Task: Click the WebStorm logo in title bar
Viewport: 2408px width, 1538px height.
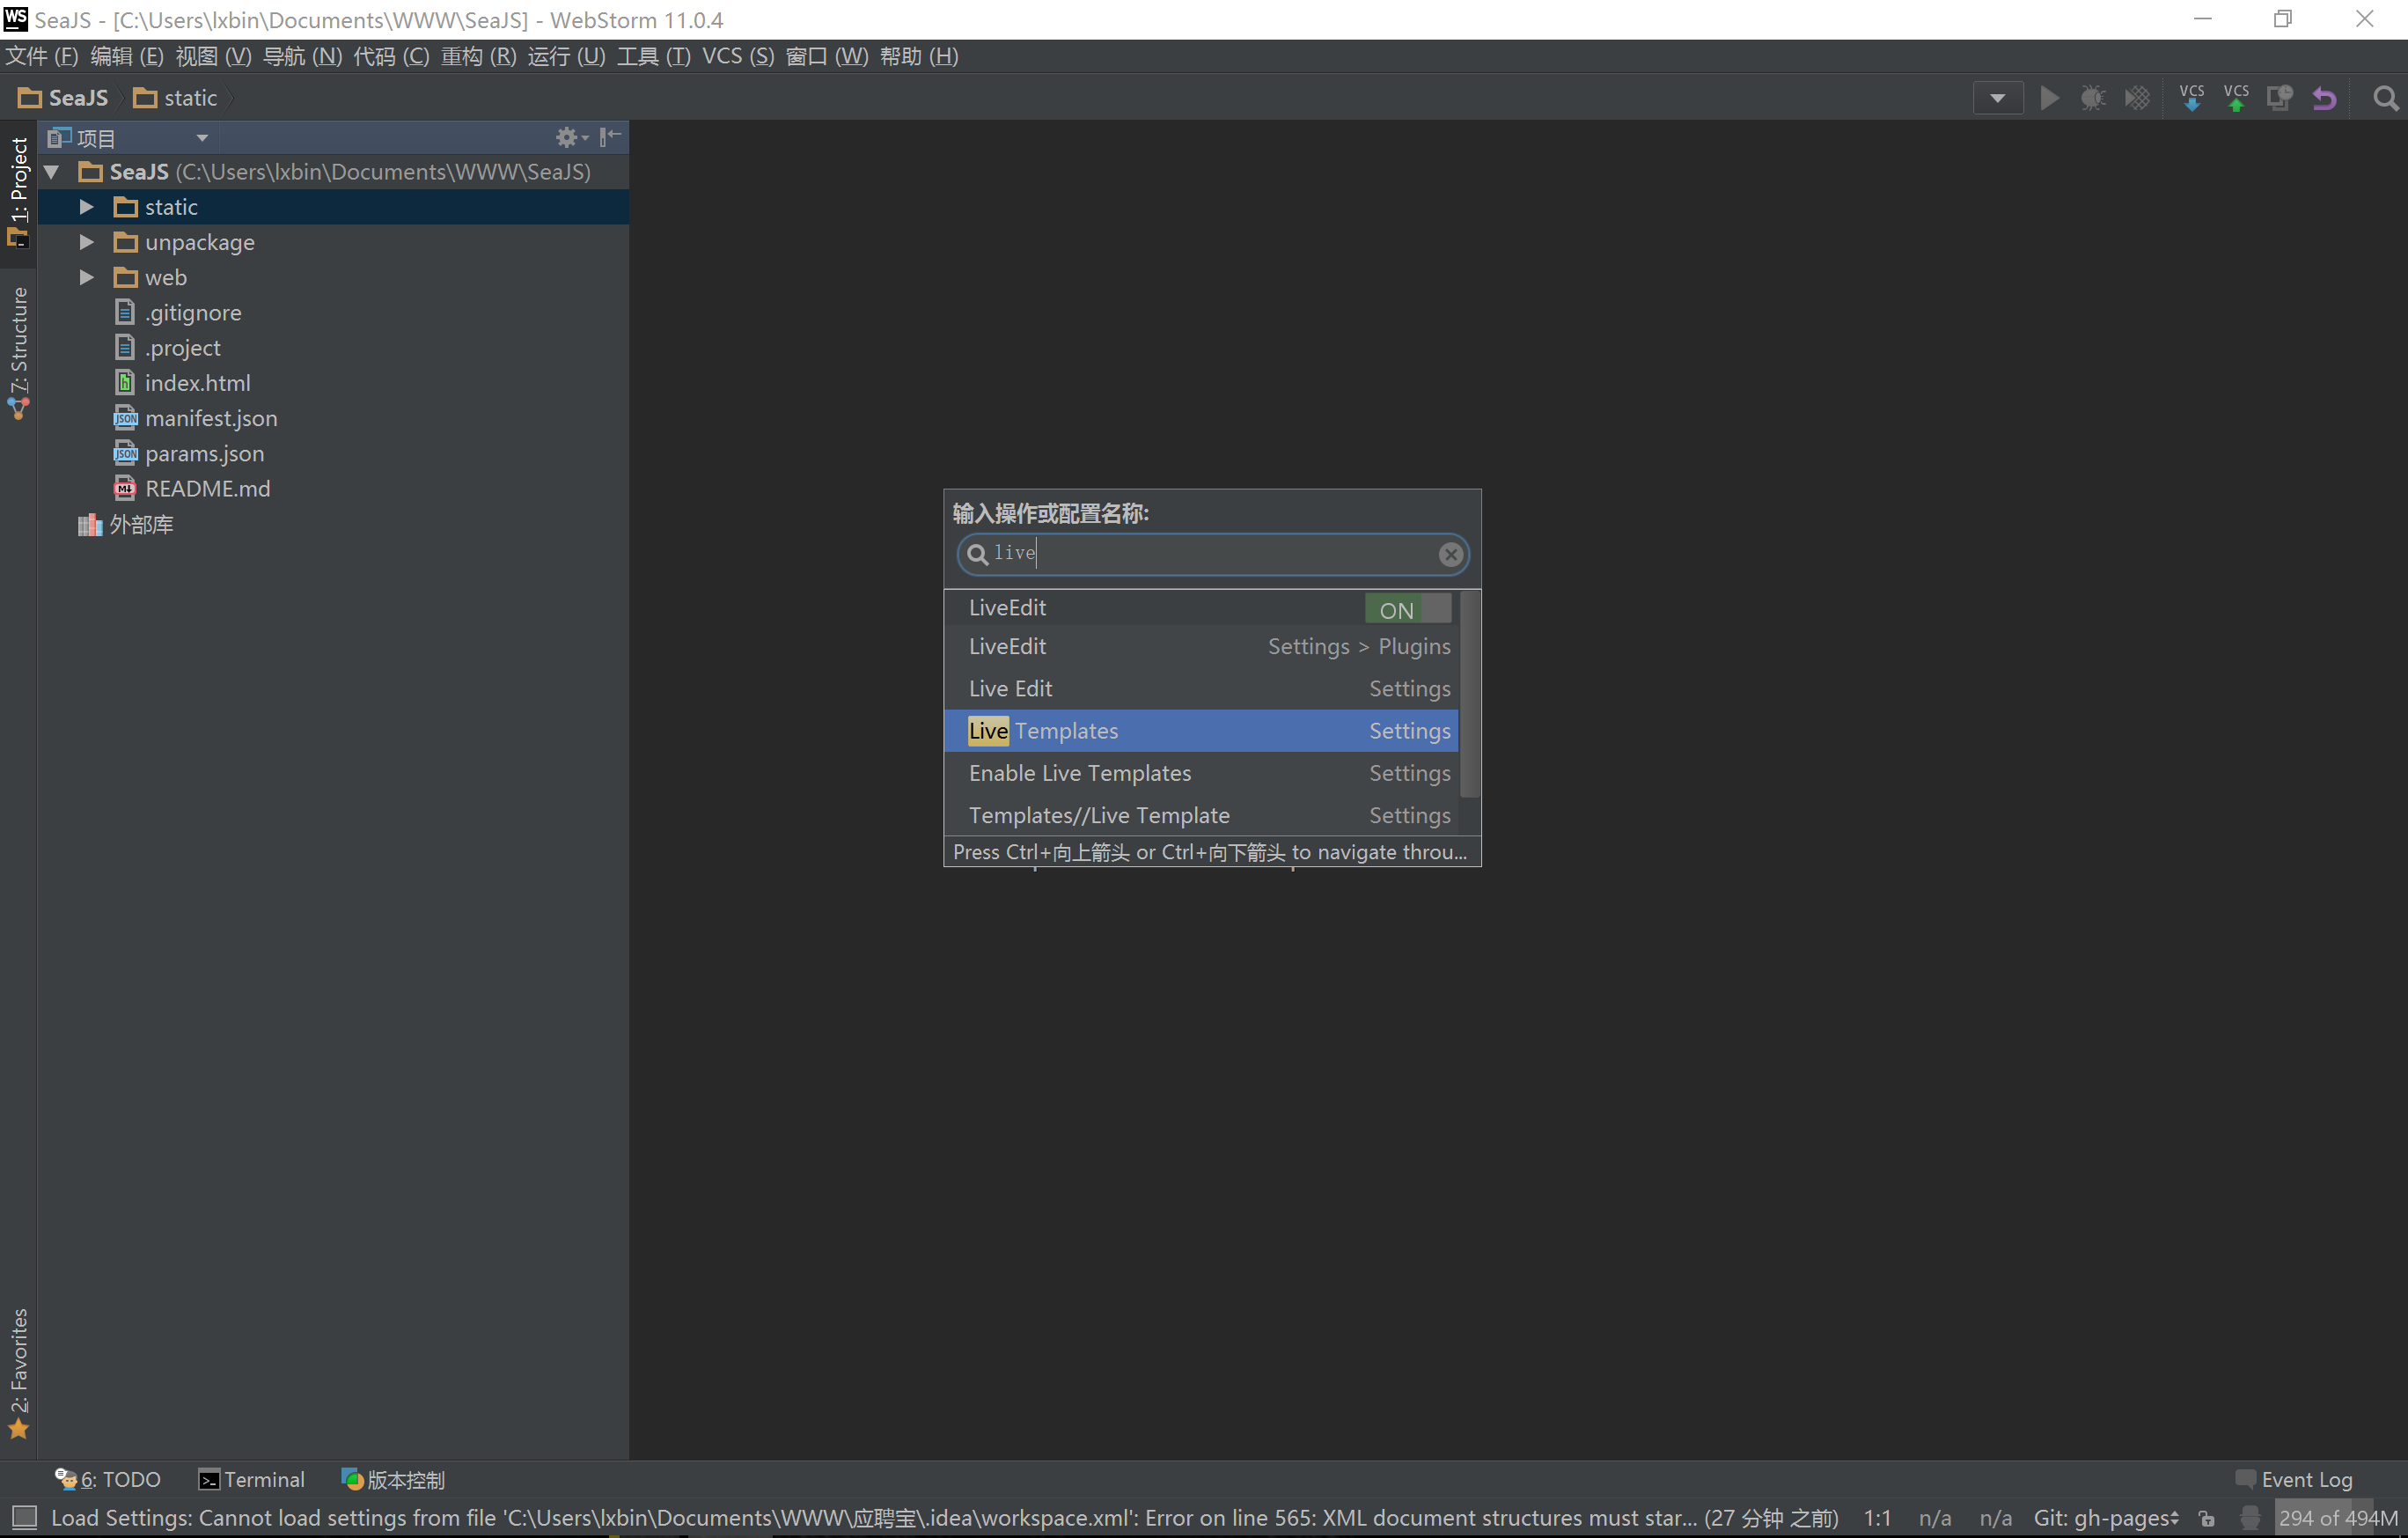Action: [x=16, y=19]
